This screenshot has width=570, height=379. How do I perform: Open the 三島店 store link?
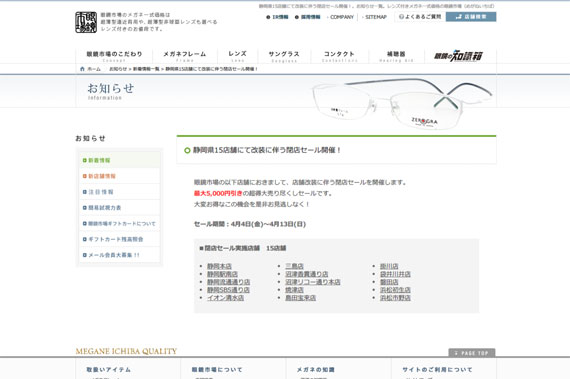294,266
